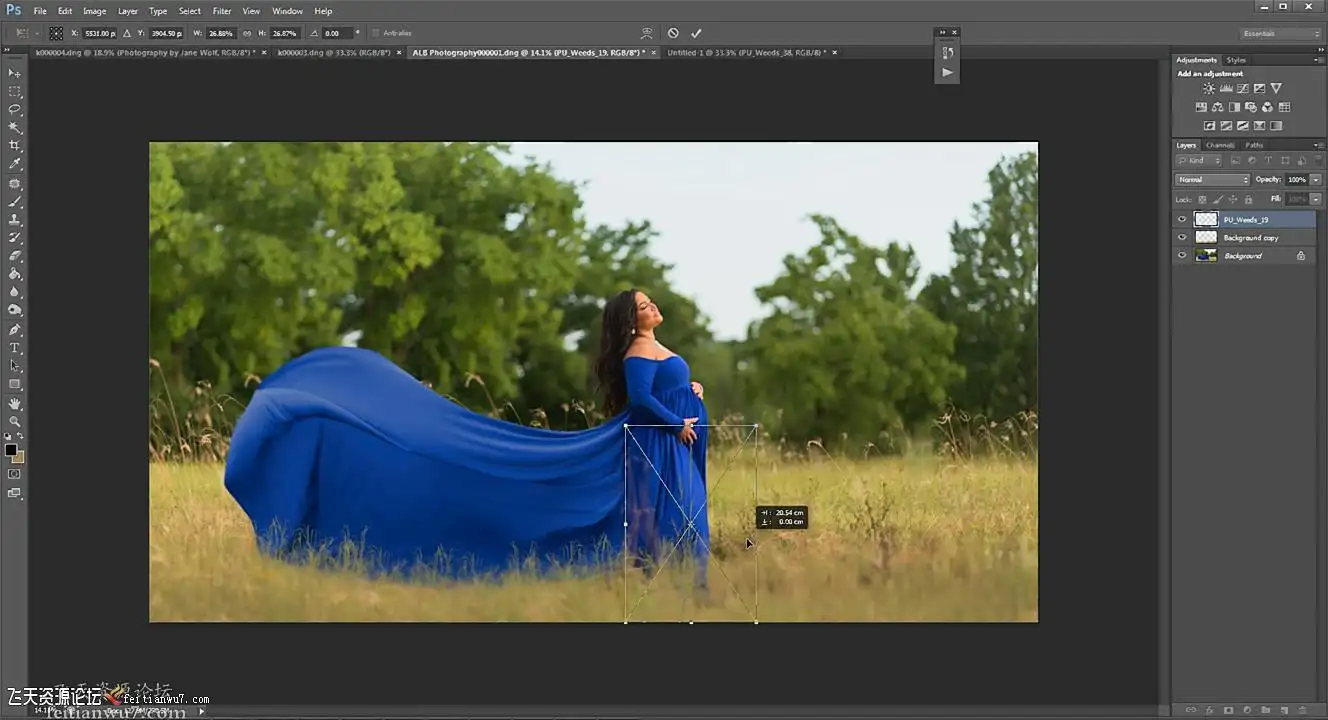1328x720 pixels.
Task: Select the Move tool
Action: (14, 73)
